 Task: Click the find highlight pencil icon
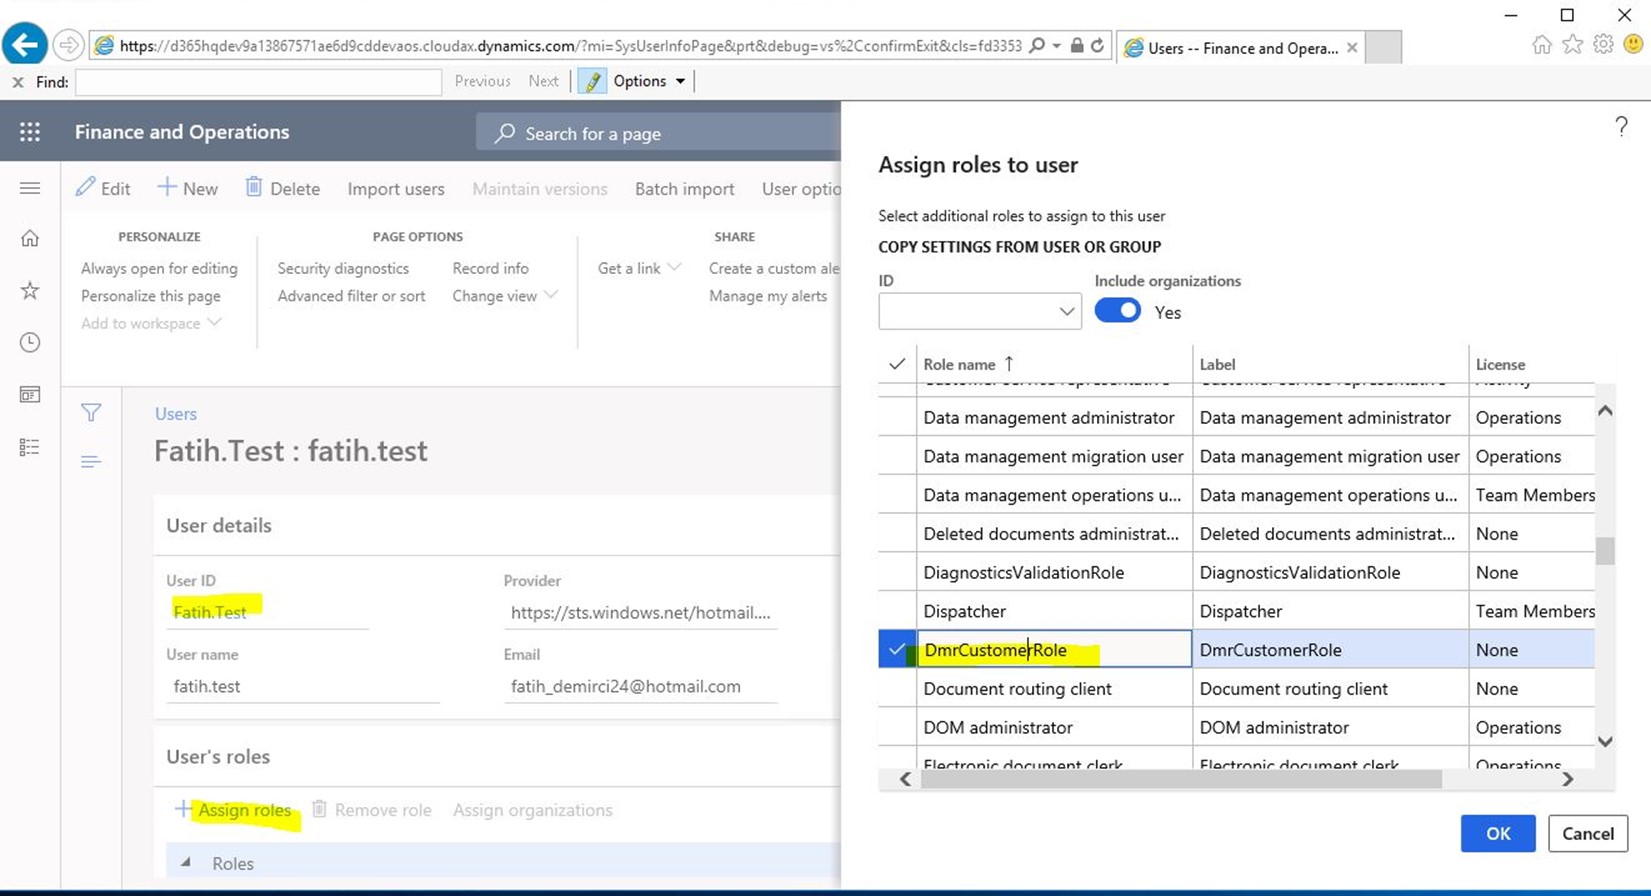[x=592, y=81]
